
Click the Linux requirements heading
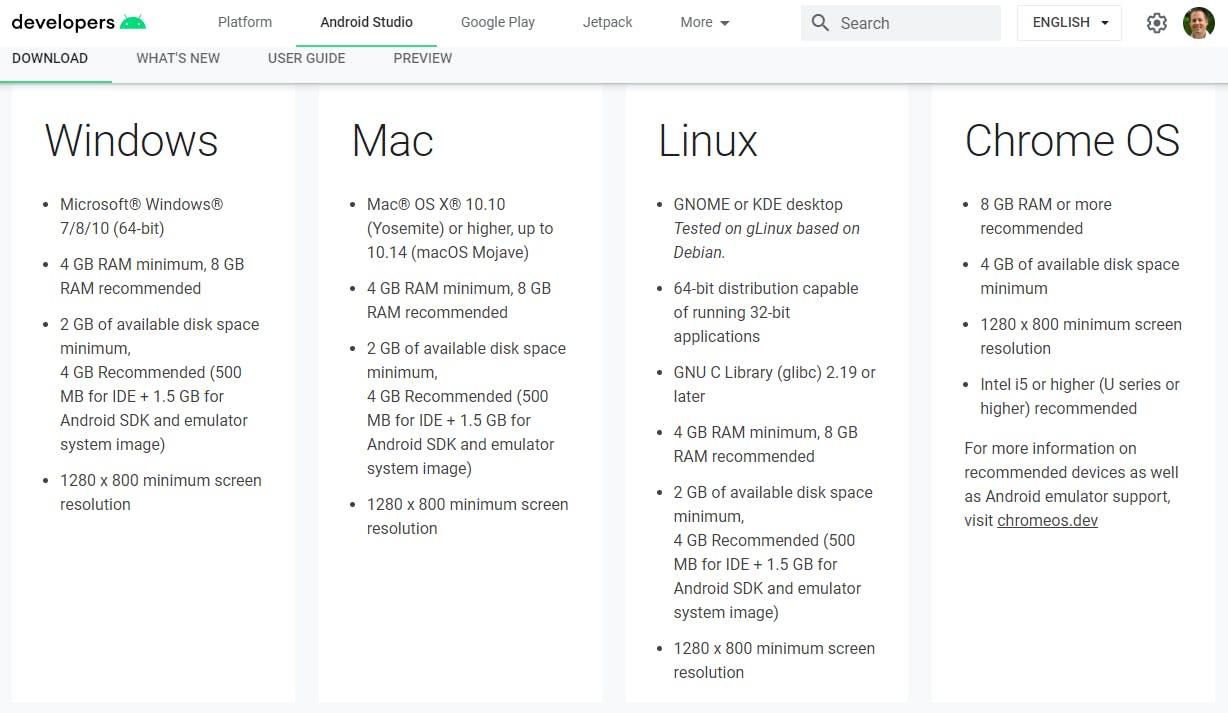[708, 140]
